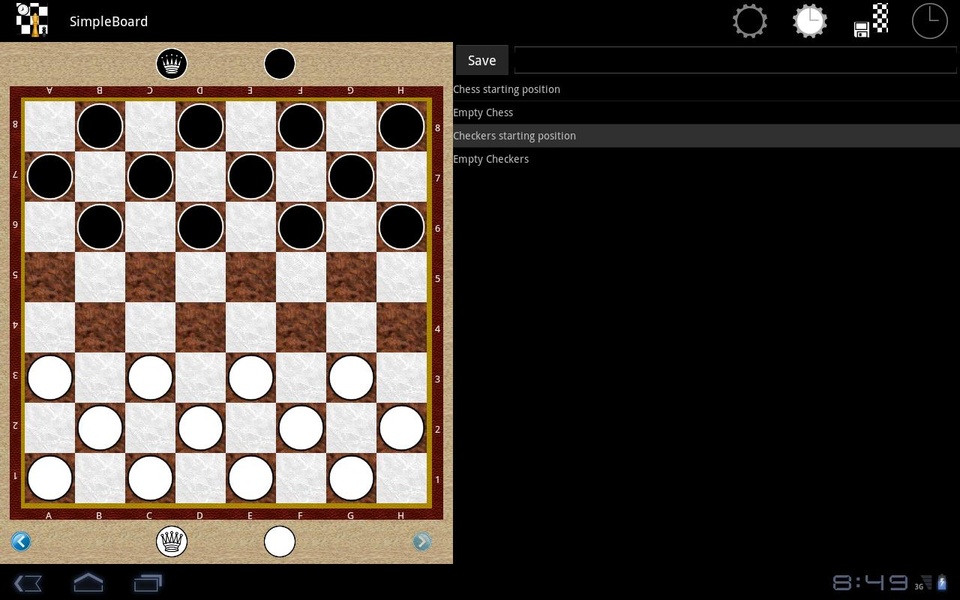Select white checker on square B2

point(100,427)
